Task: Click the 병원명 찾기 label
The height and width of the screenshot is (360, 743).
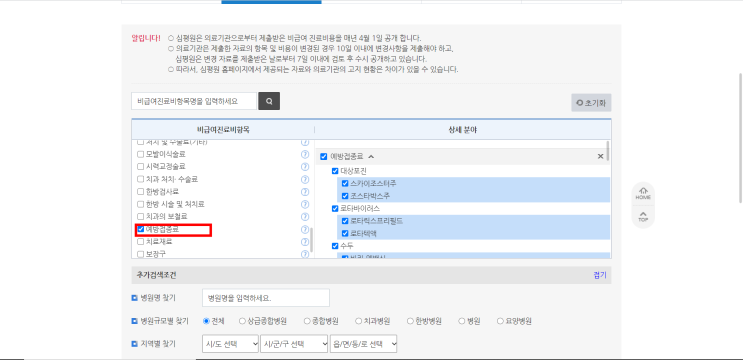Action: coord(158,298)
